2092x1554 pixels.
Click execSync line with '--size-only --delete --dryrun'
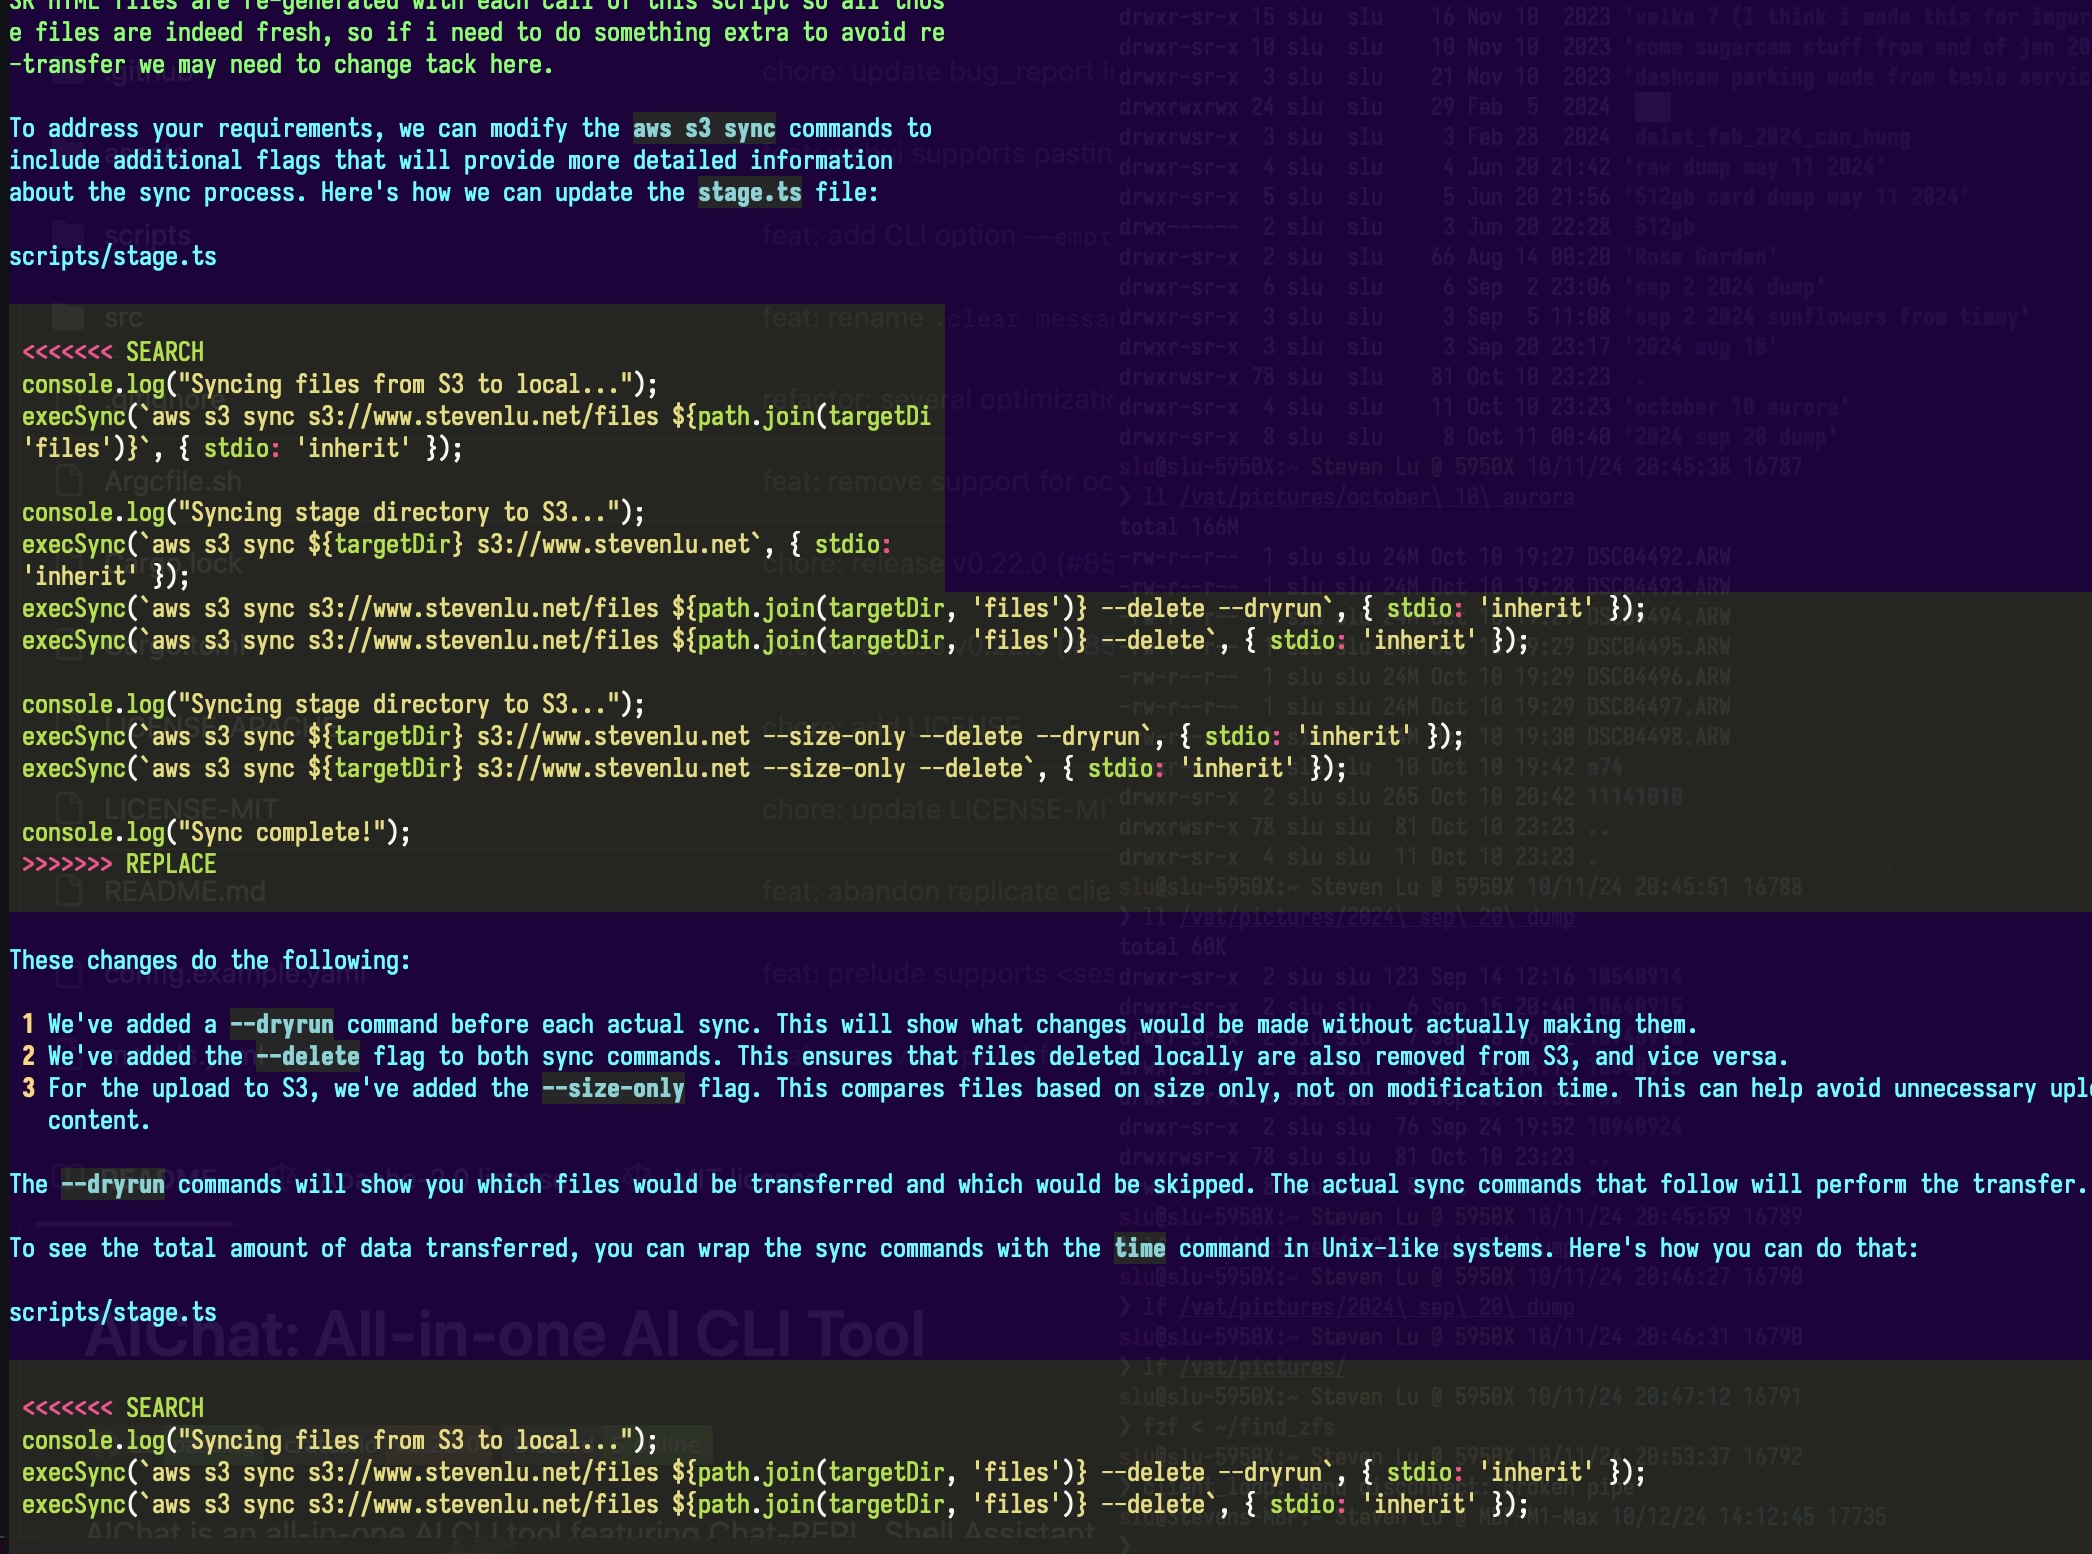[743, 737]
